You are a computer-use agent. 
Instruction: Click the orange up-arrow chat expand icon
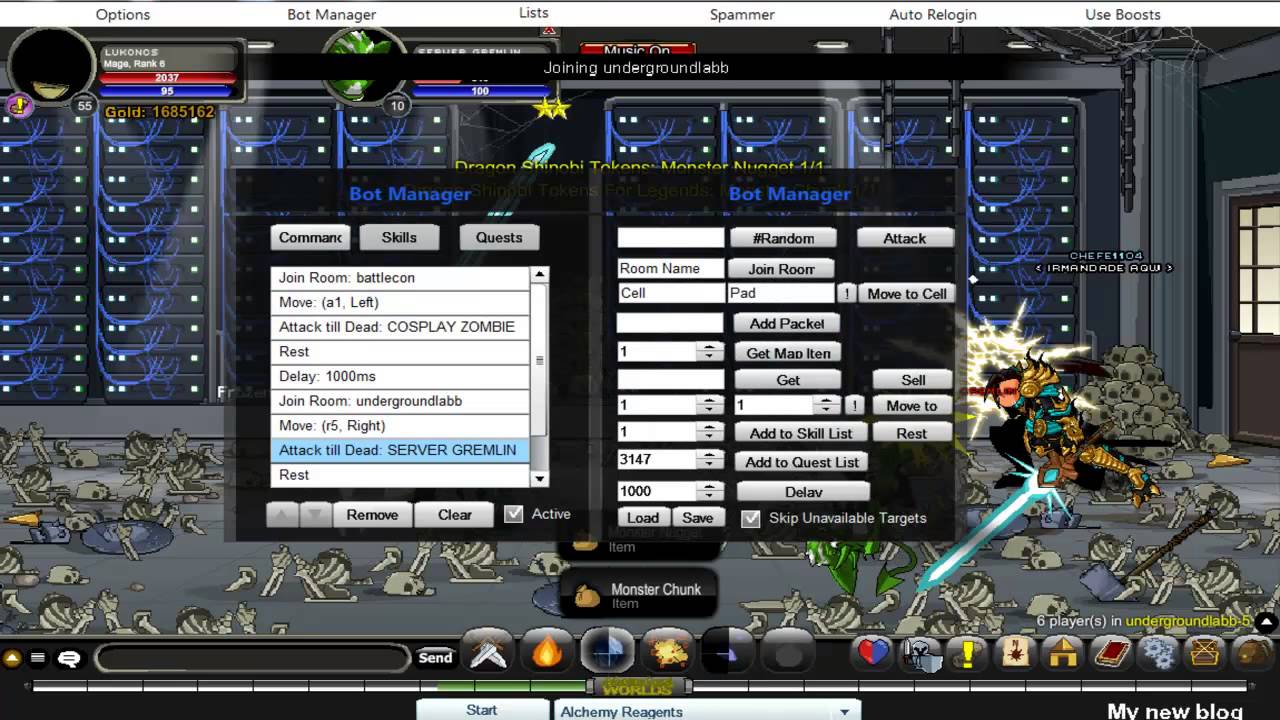click(12, 658)
